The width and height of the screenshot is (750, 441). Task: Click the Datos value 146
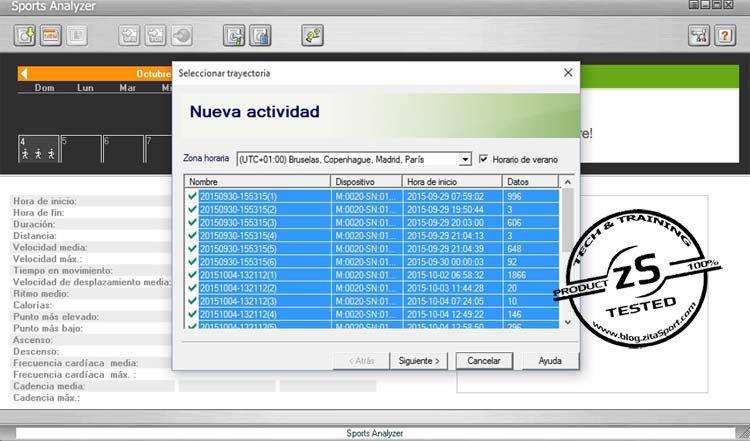click(x=514, y=315)
